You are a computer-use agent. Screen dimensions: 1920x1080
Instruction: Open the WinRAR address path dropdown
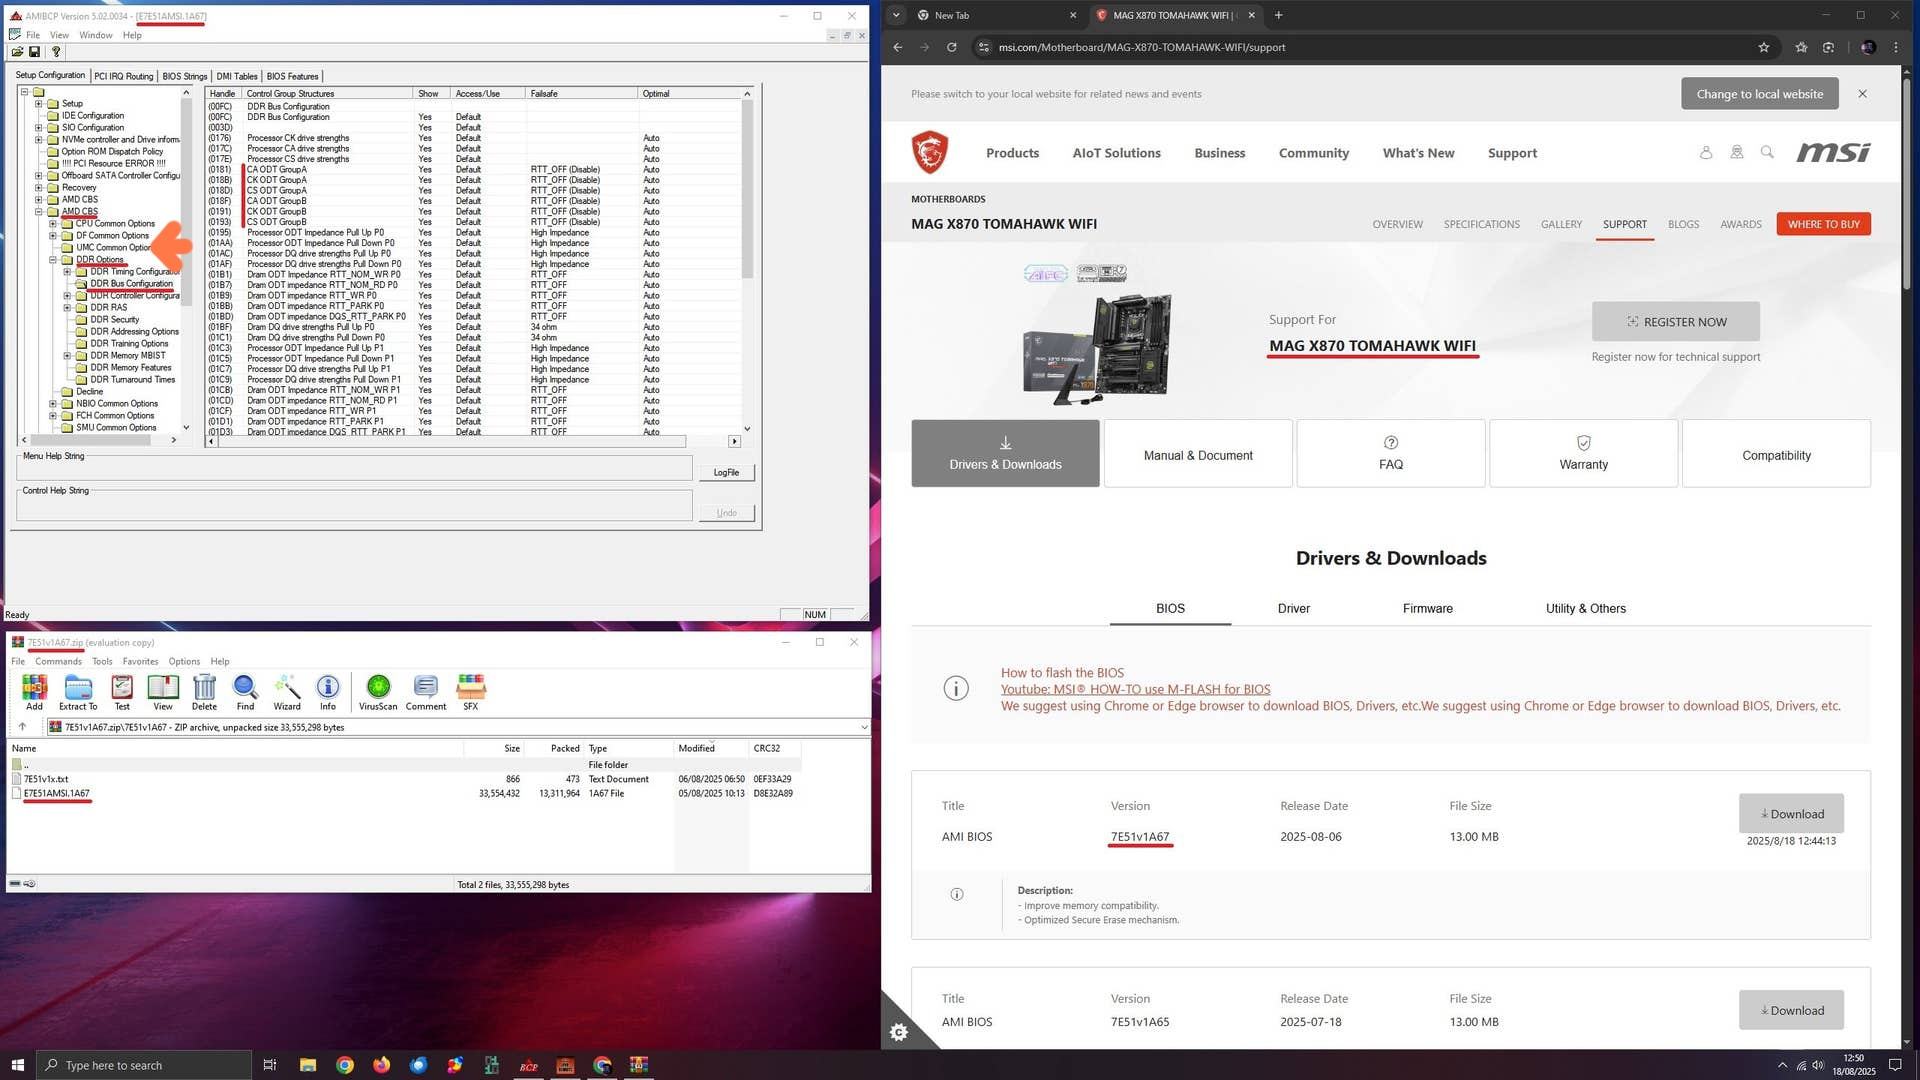(x=863, y=727)
